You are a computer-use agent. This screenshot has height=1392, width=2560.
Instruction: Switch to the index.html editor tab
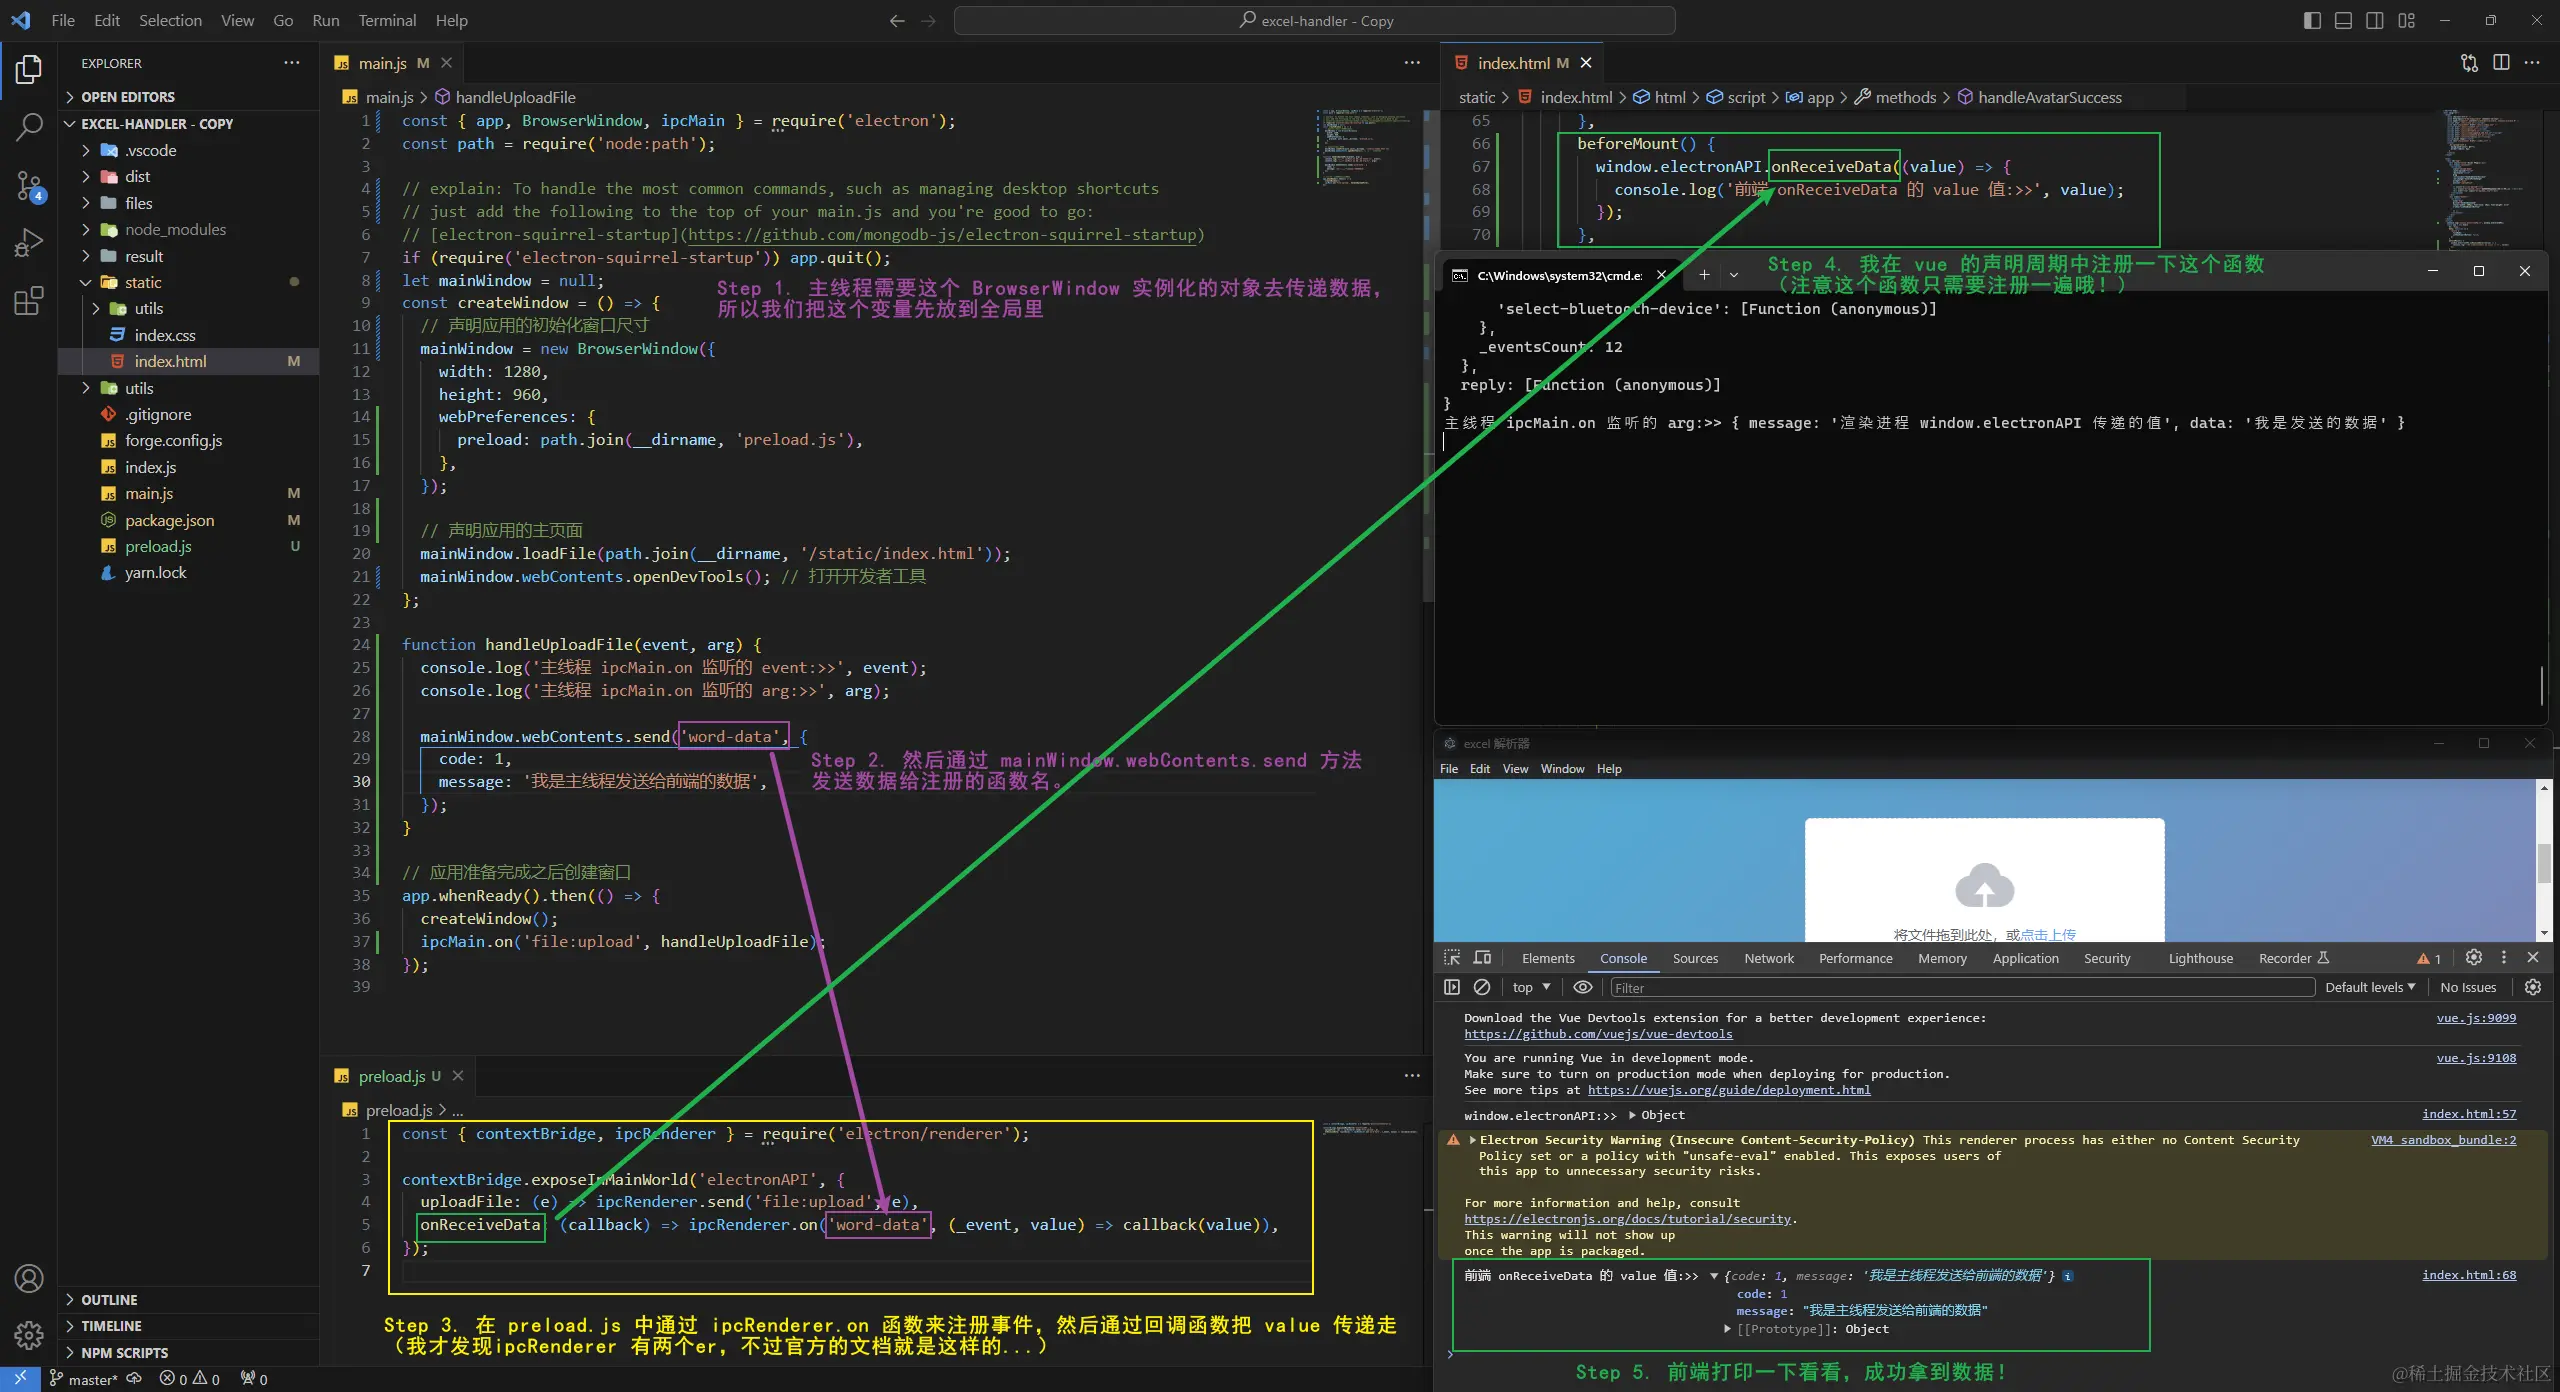click(1514, 63)
